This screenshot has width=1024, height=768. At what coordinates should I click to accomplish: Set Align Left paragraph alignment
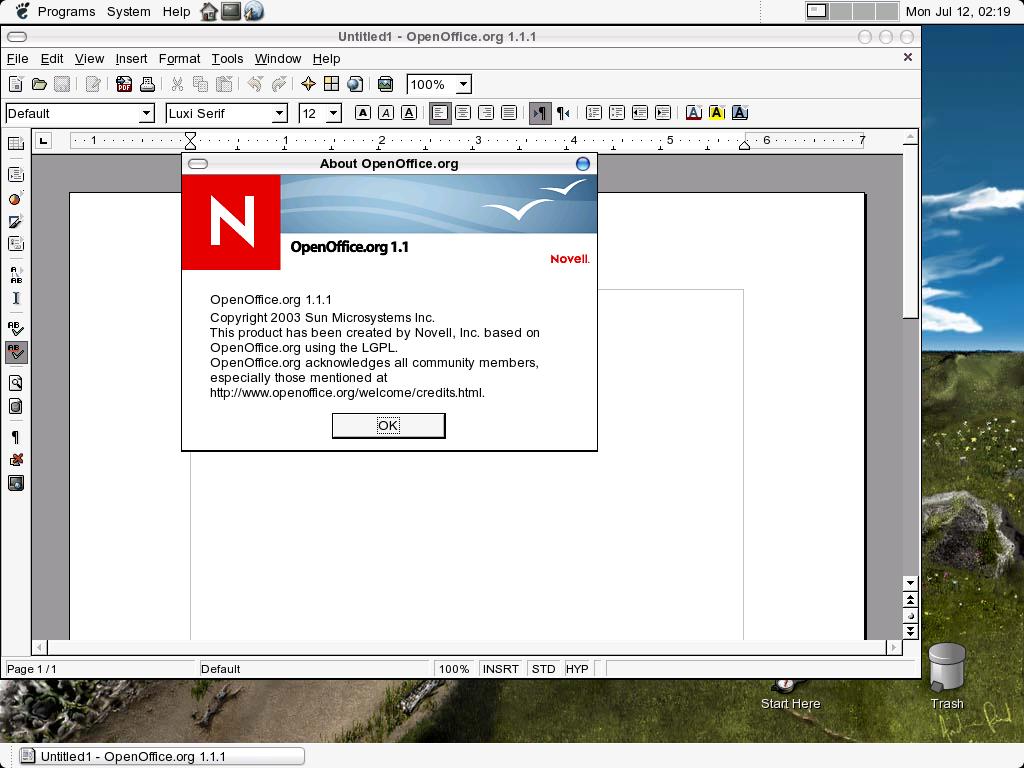(x=440, y=113)
